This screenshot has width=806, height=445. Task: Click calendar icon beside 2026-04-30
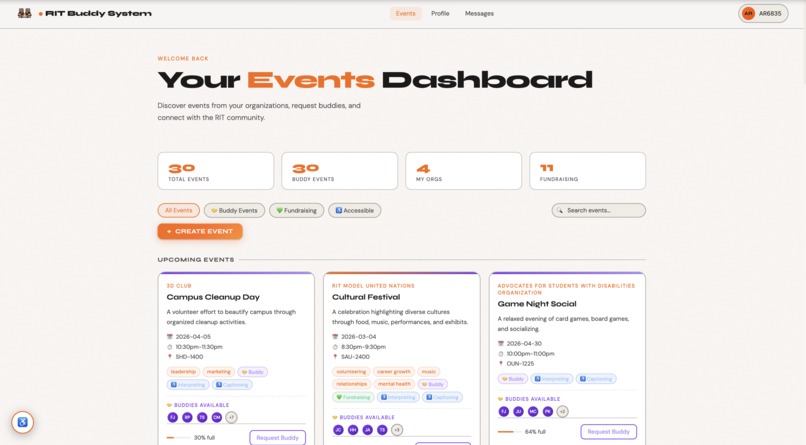click(501, 343)
